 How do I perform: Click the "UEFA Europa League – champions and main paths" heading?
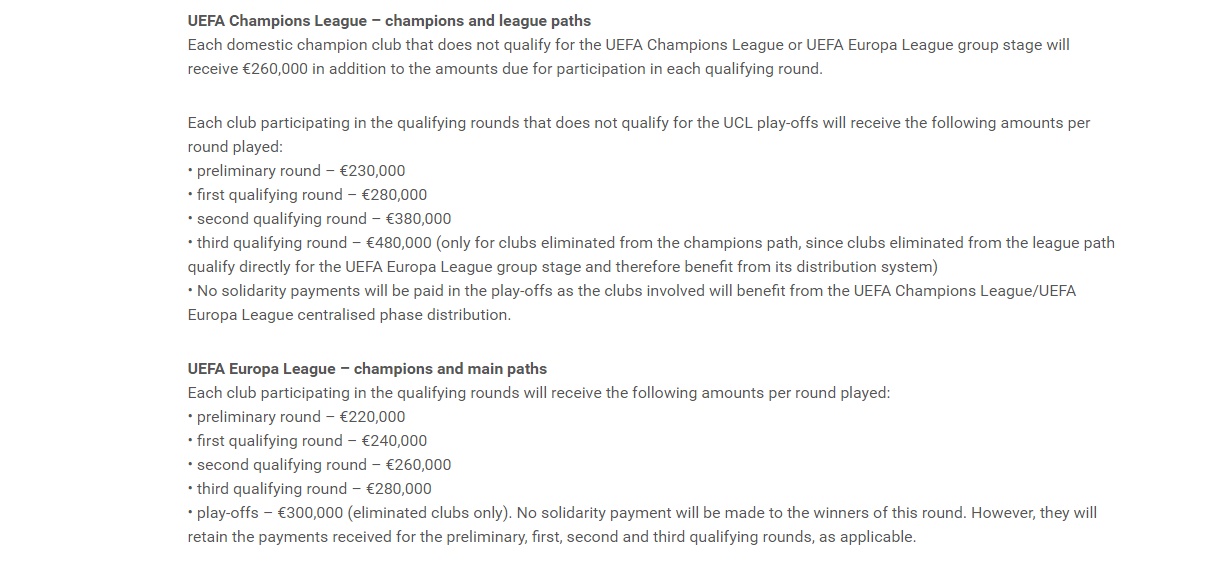pyautogui.click(x=367, y=369)
